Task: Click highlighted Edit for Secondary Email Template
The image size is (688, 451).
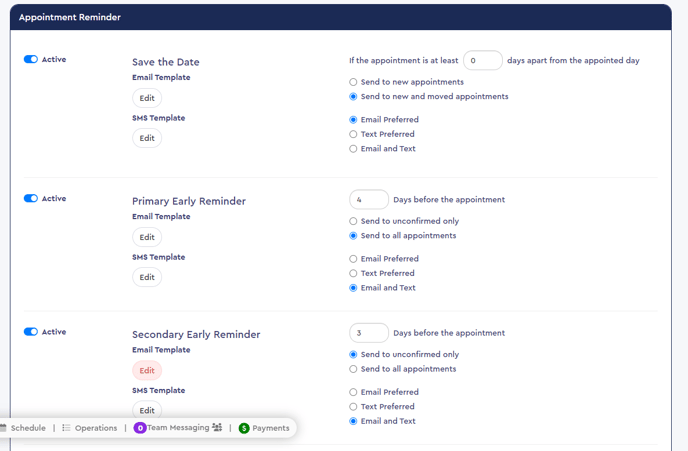Action: tap(147, 371)
